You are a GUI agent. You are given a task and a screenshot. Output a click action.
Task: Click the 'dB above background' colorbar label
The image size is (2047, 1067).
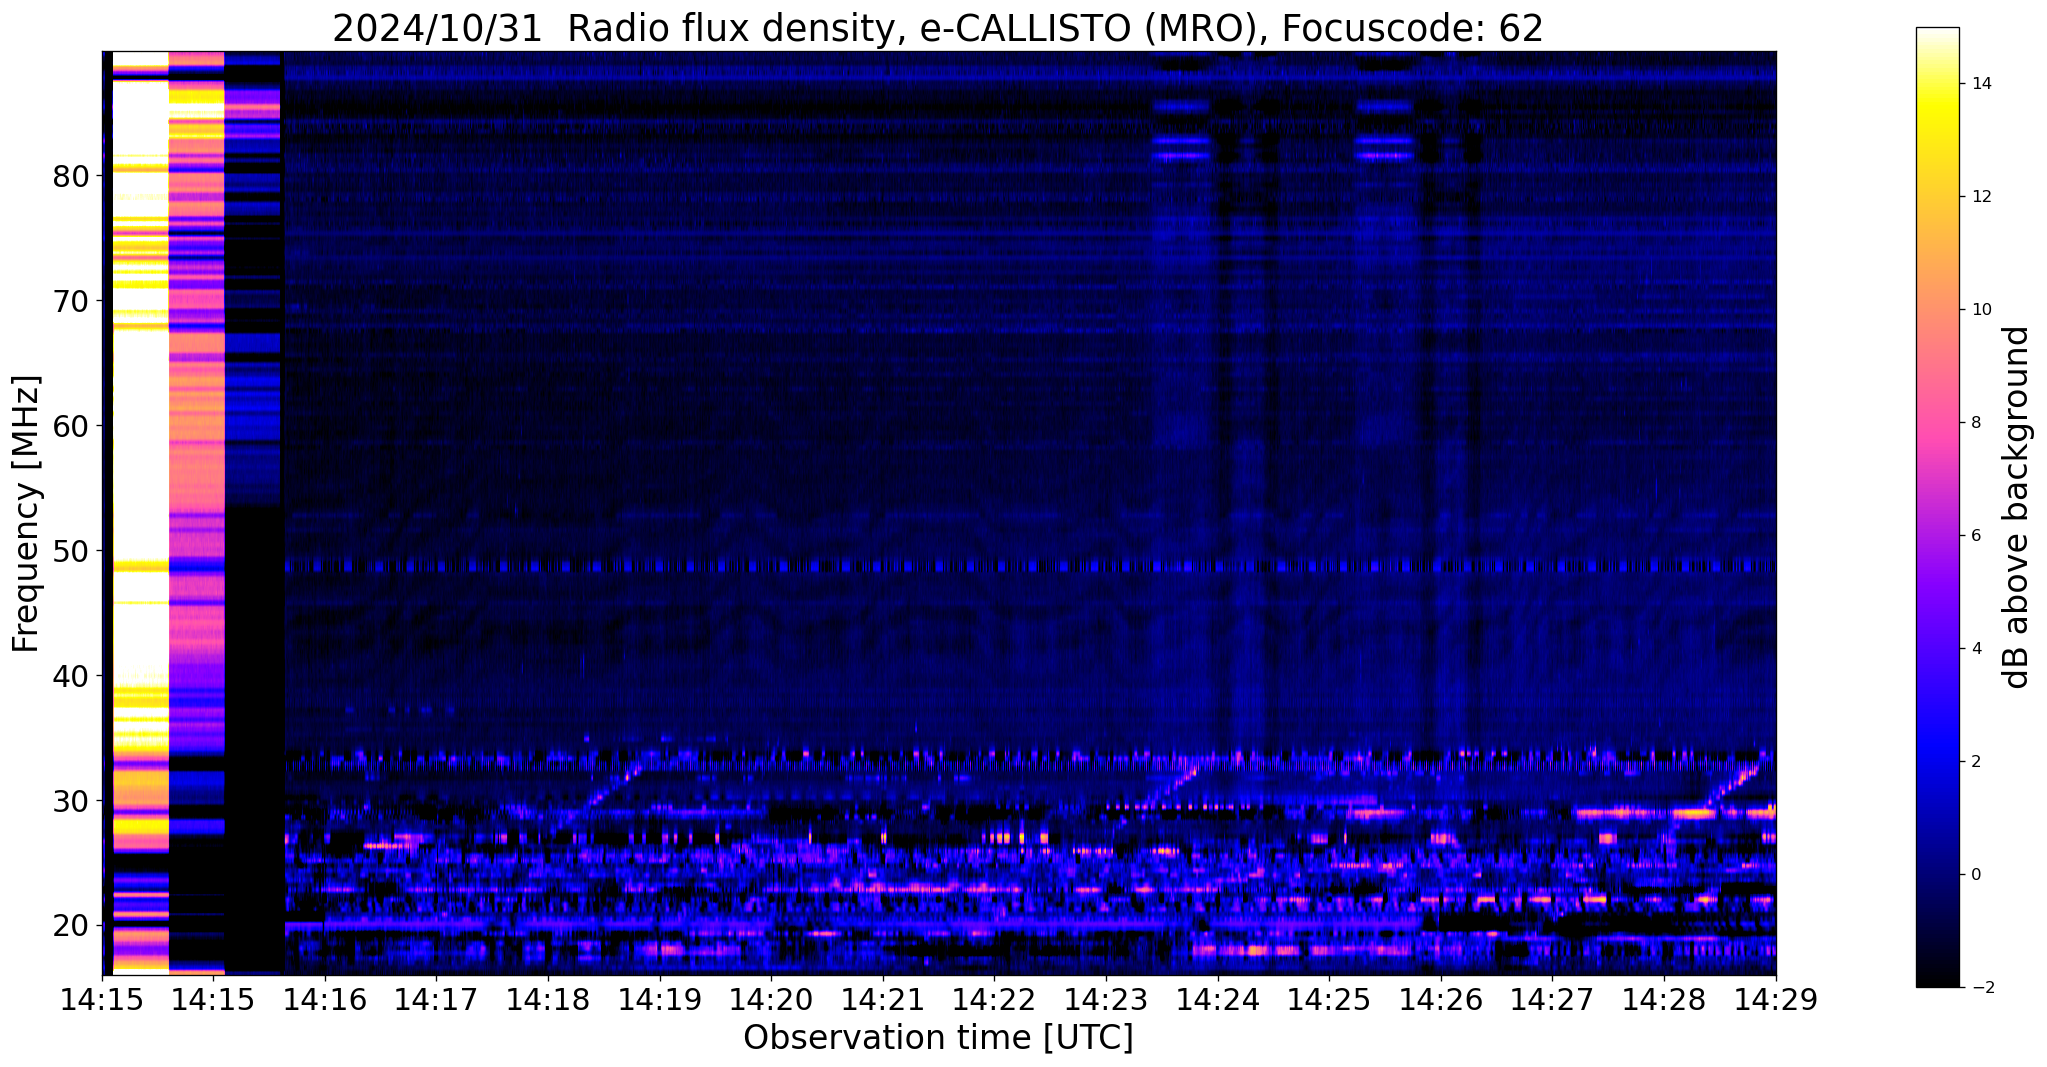point(2017,507)
